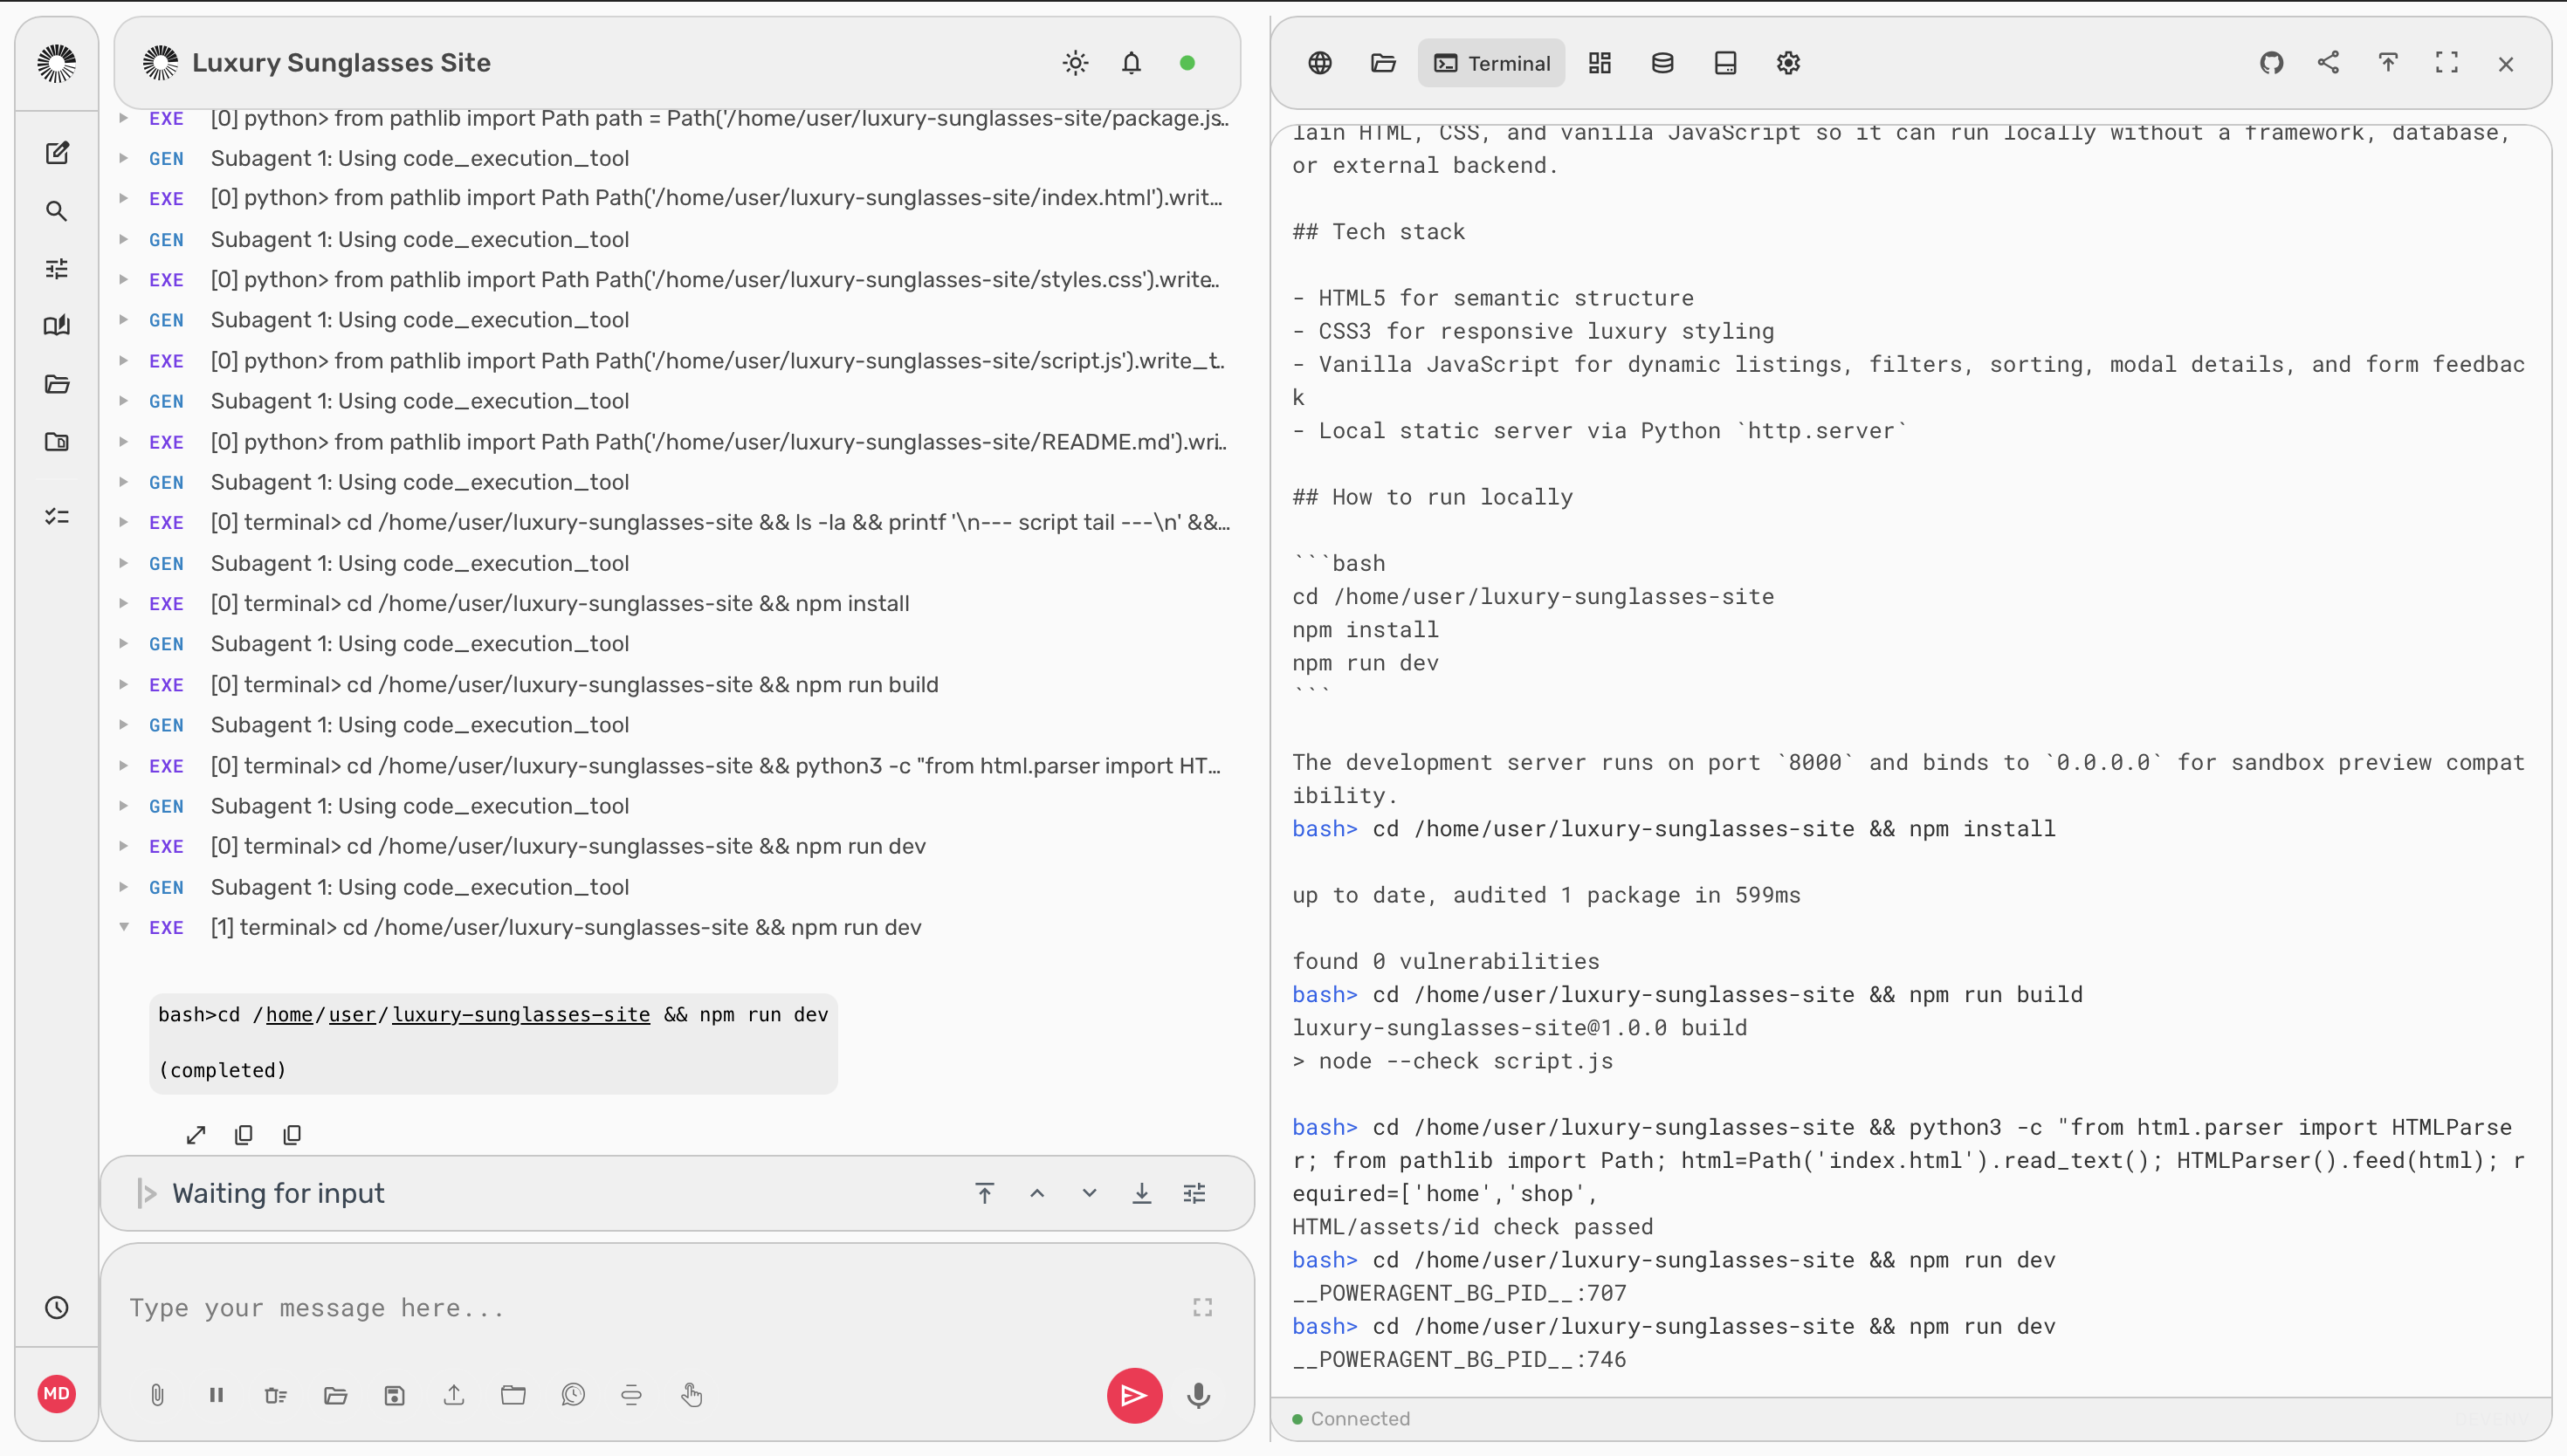Switch to the Terminal tab
Screen dimensions: 2567x1456
coord(1492,63)
